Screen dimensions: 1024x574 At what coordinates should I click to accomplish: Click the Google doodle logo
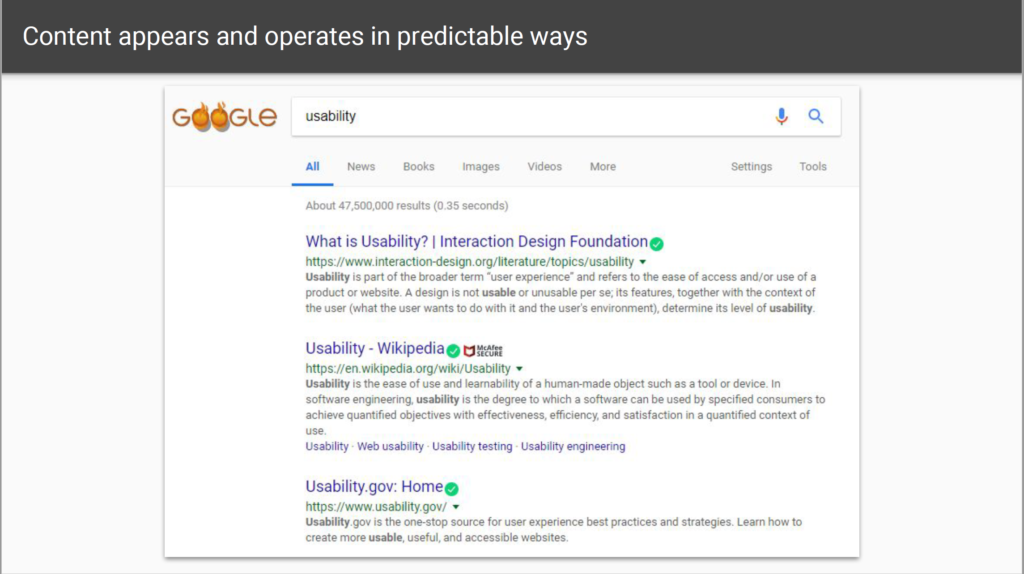[224, 117]
